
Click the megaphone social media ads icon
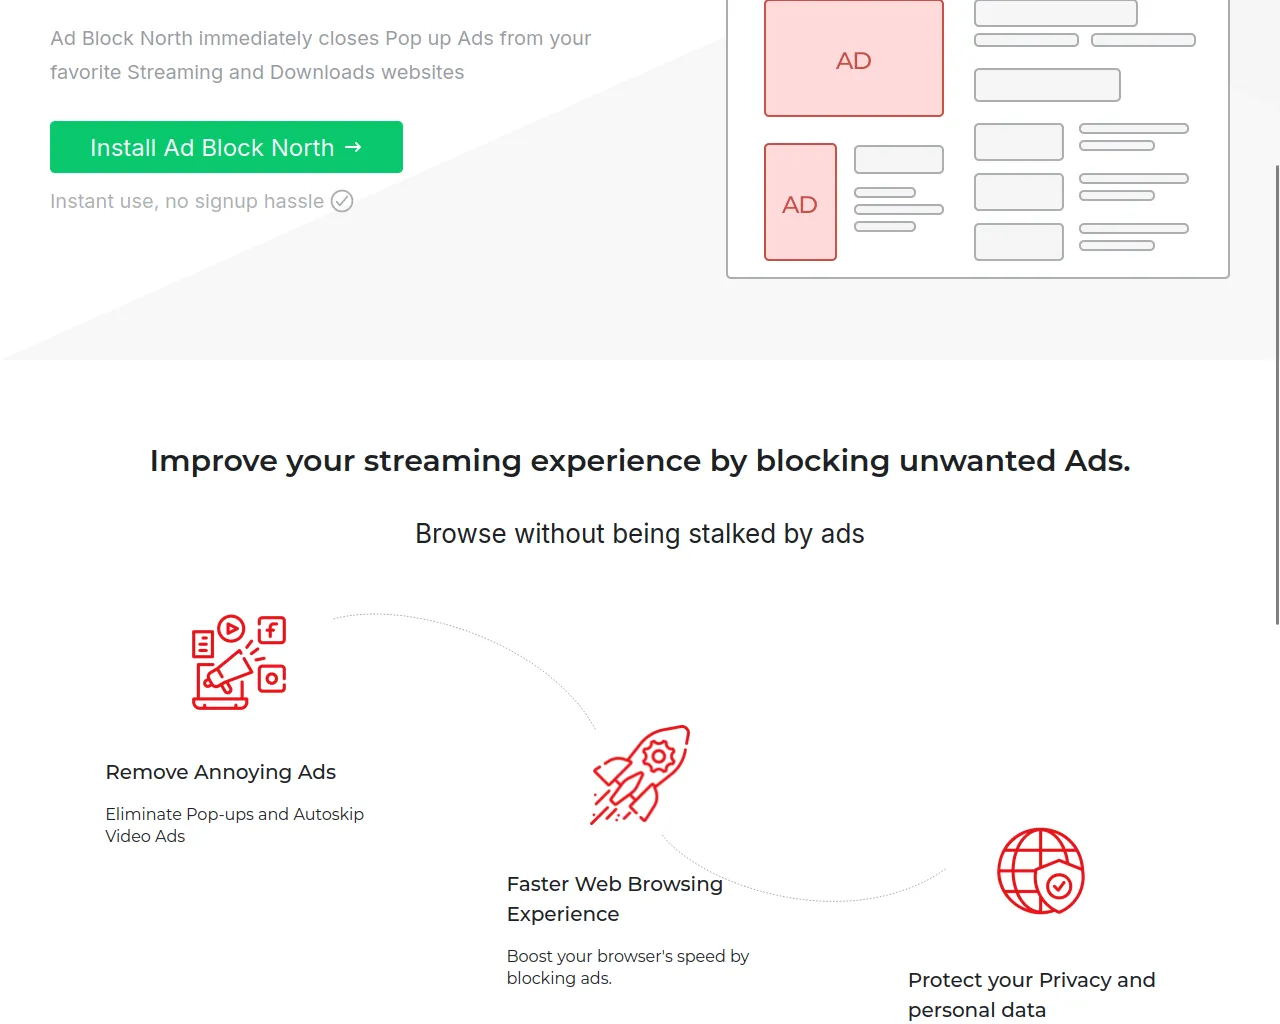click(x=238, y=664)
